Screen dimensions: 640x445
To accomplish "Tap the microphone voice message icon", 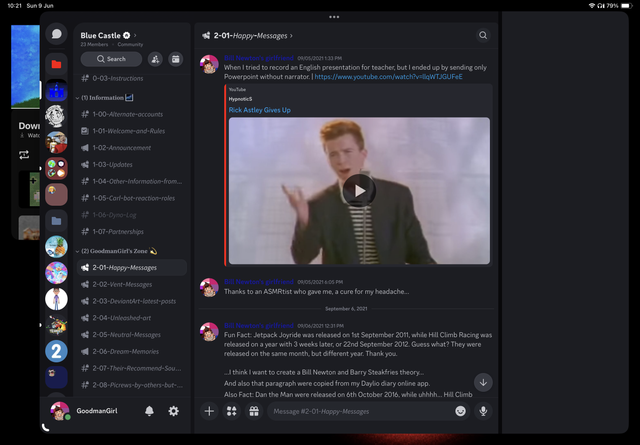I will (483, 411).
